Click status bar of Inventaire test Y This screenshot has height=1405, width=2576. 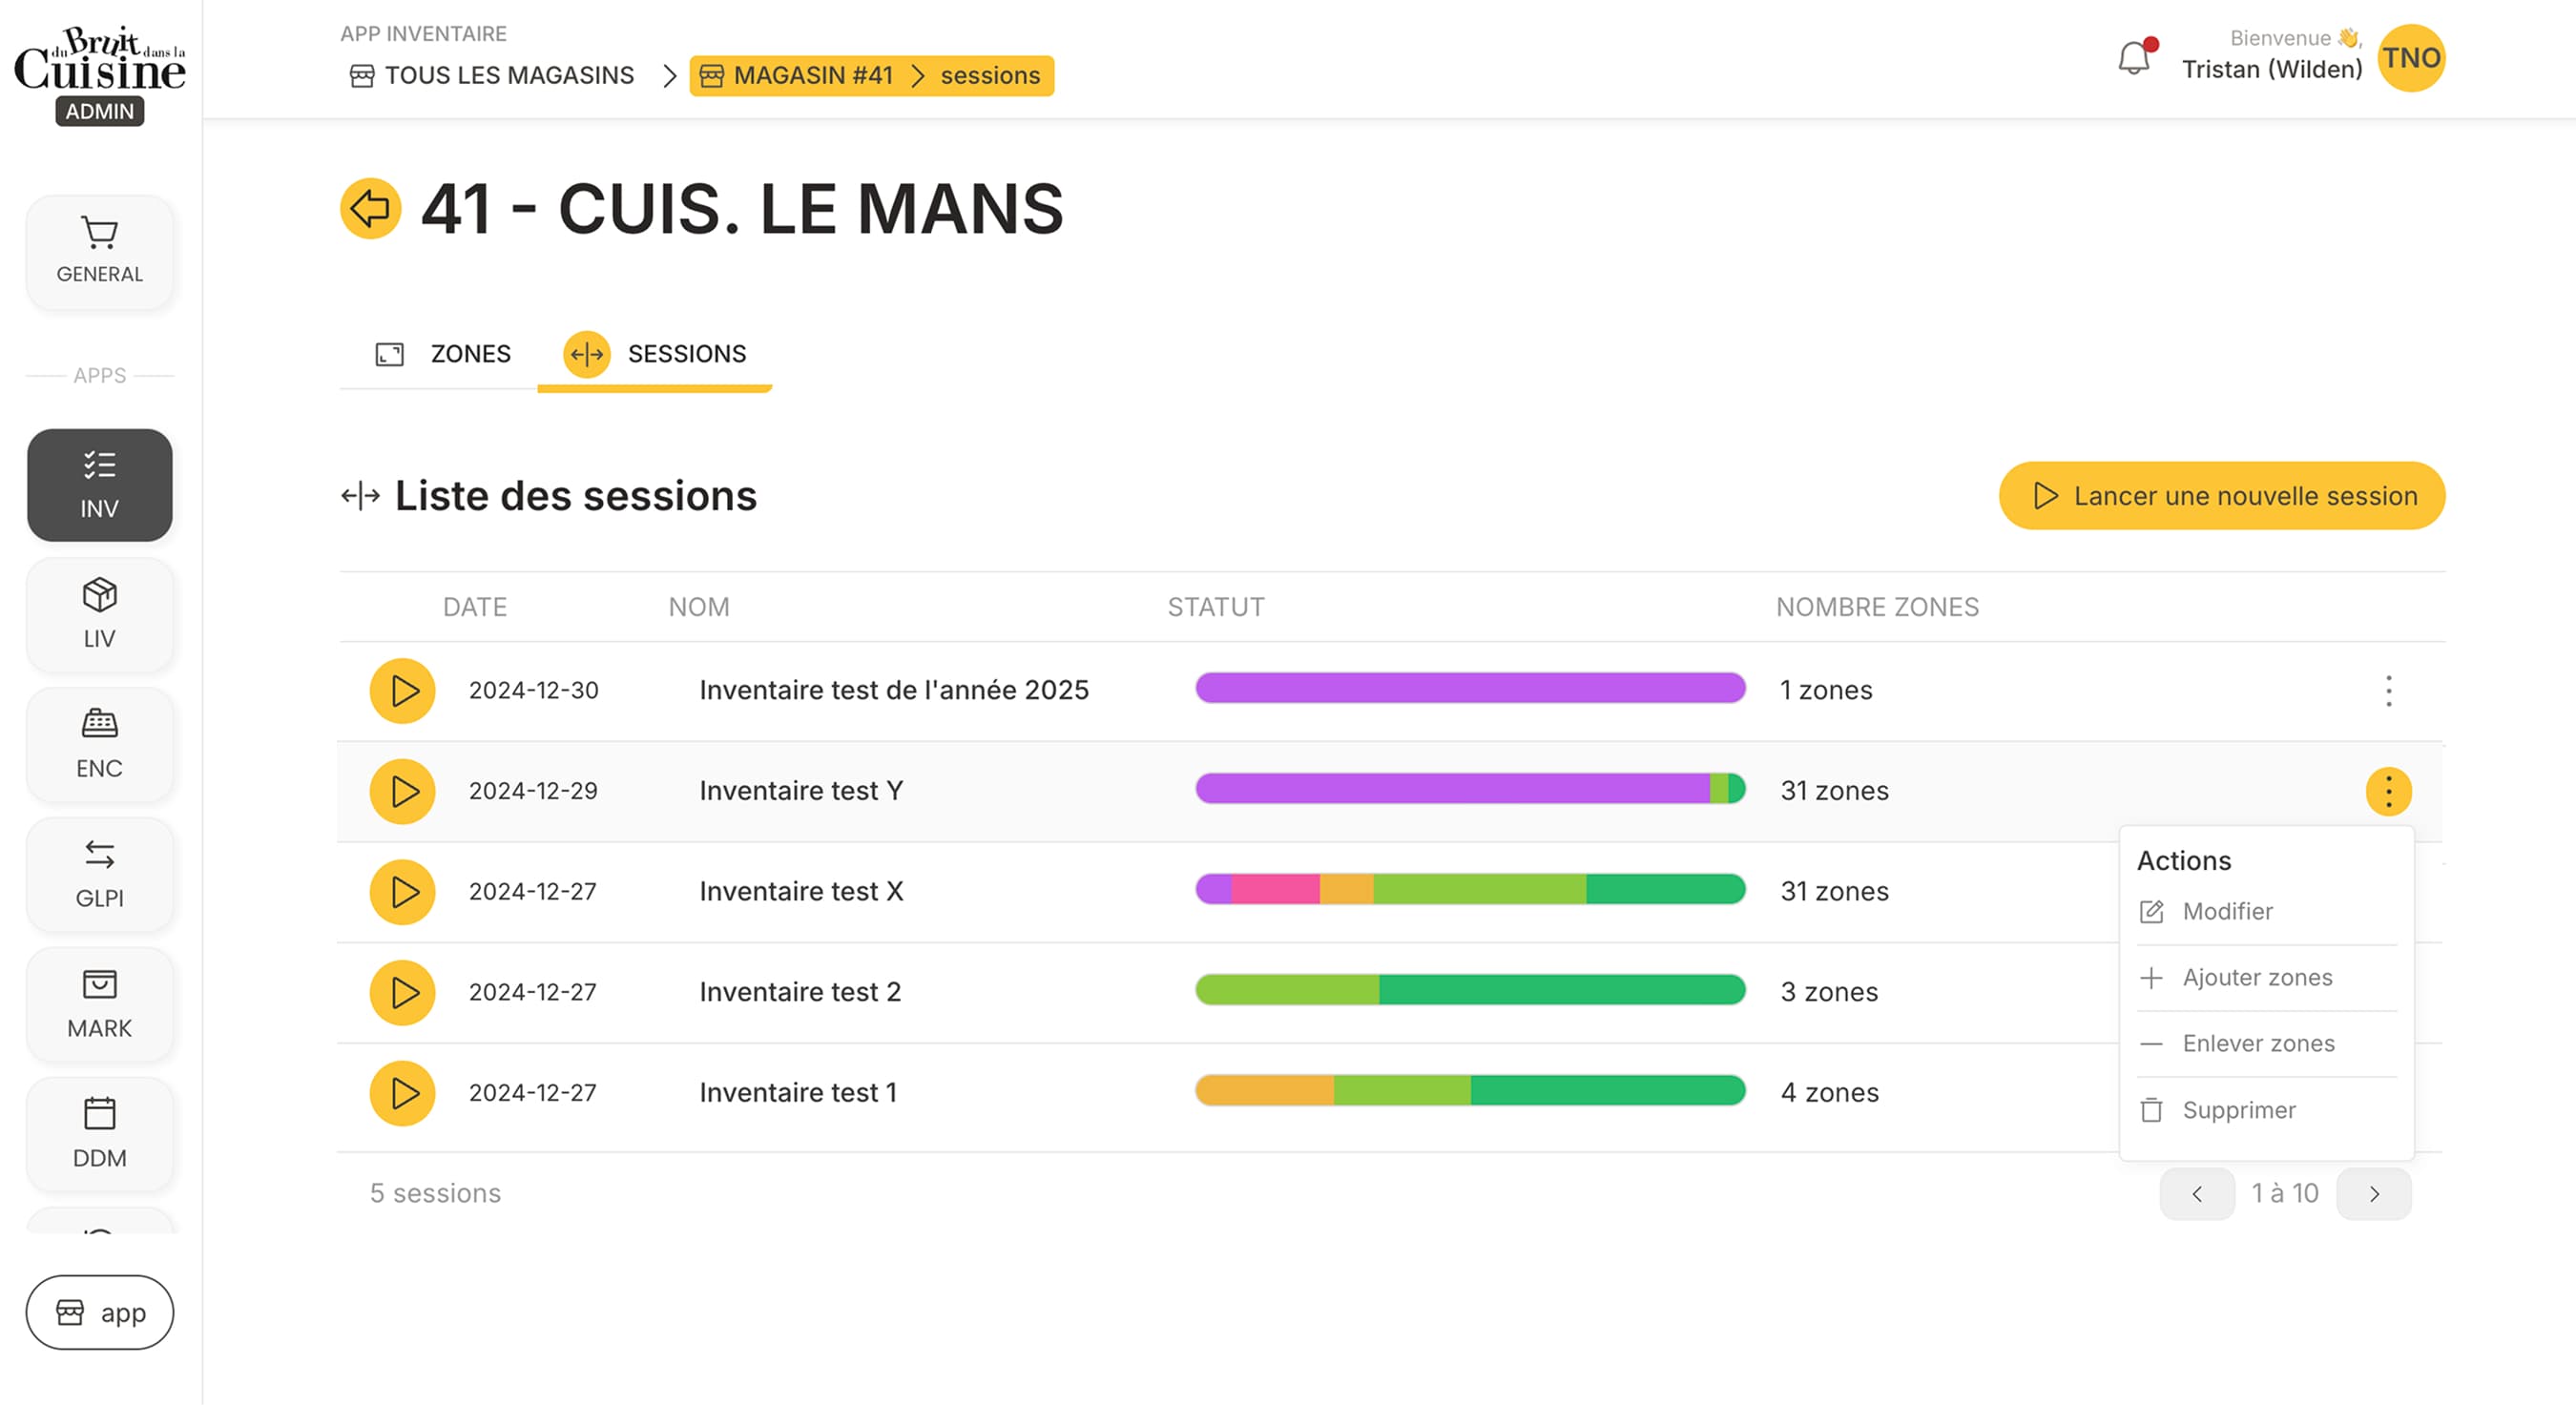[x=1470, y=790]
